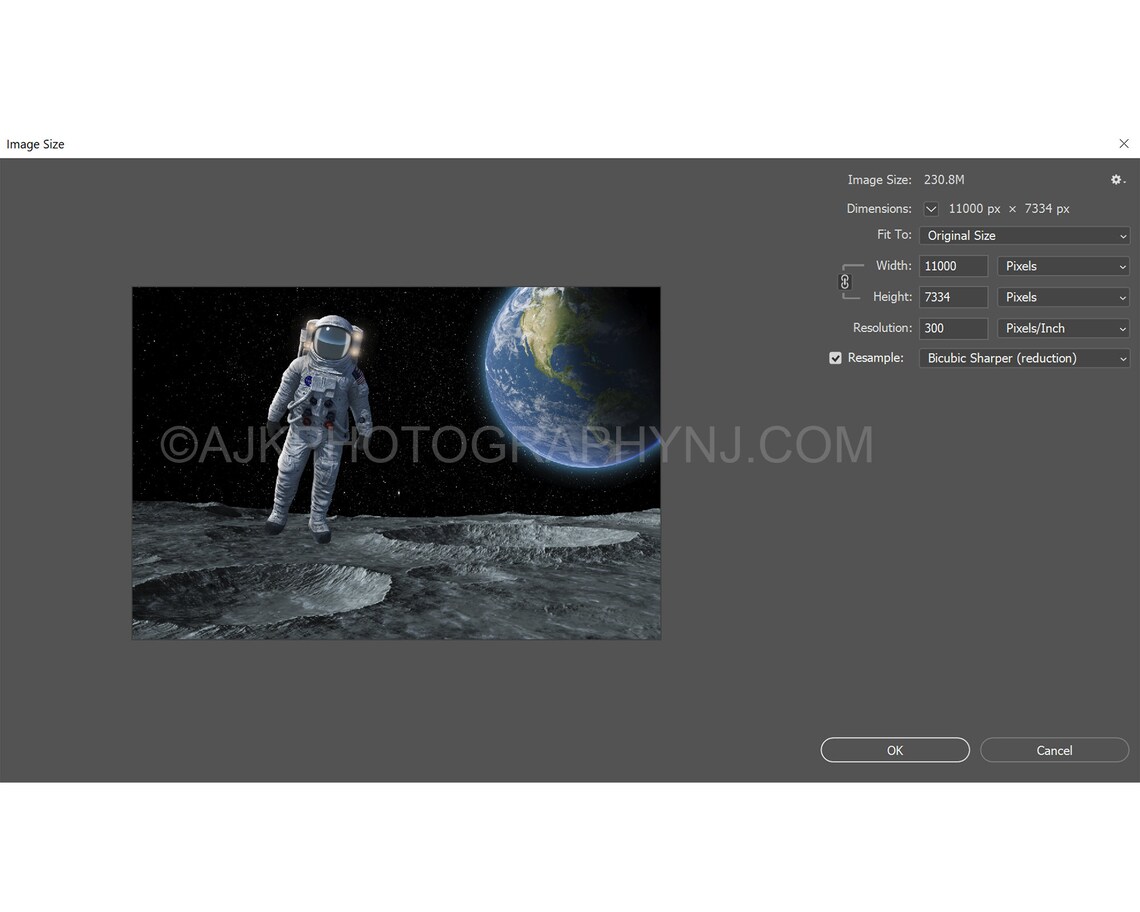
Task: Close the dialog with the X button
Action: click(x=1123, y=143)
